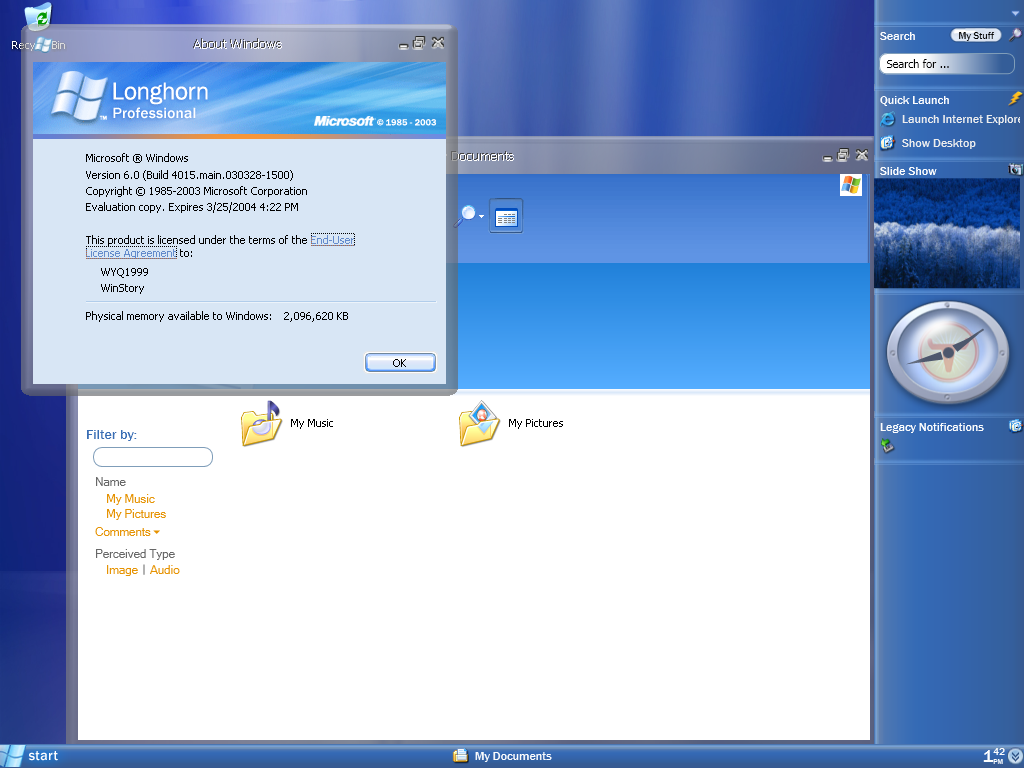
Task: Click the taskbar clock time
Action: click(994, 756)
